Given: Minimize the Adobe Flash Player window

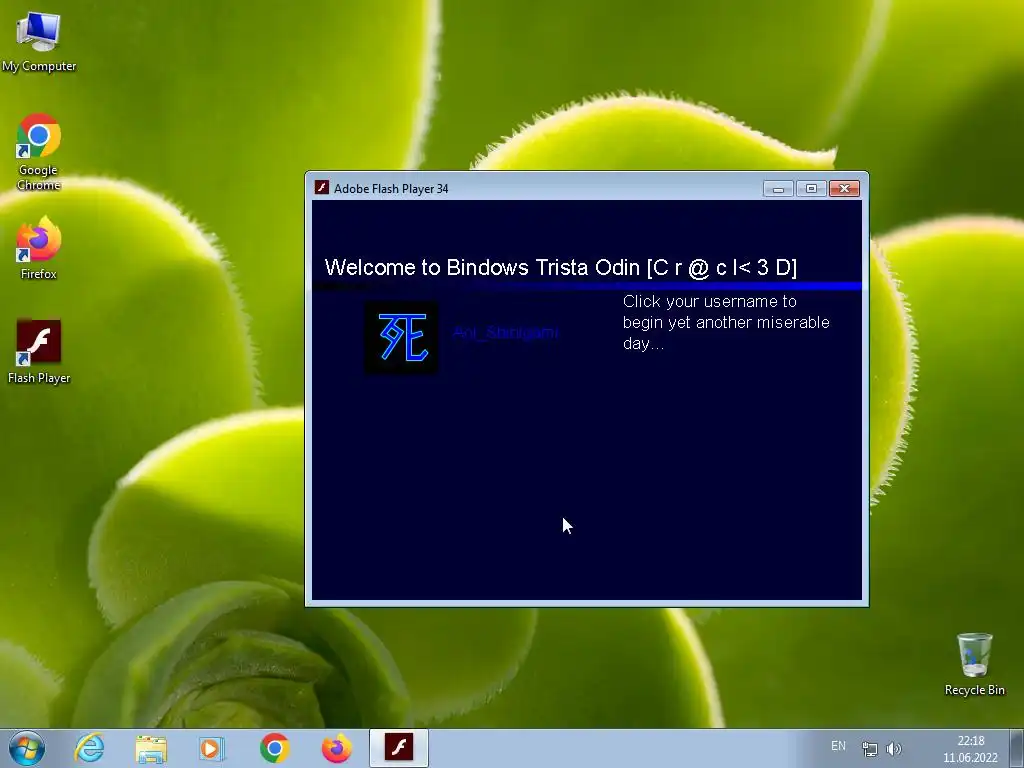Looking at the screenshot, I should pos(778,189).
